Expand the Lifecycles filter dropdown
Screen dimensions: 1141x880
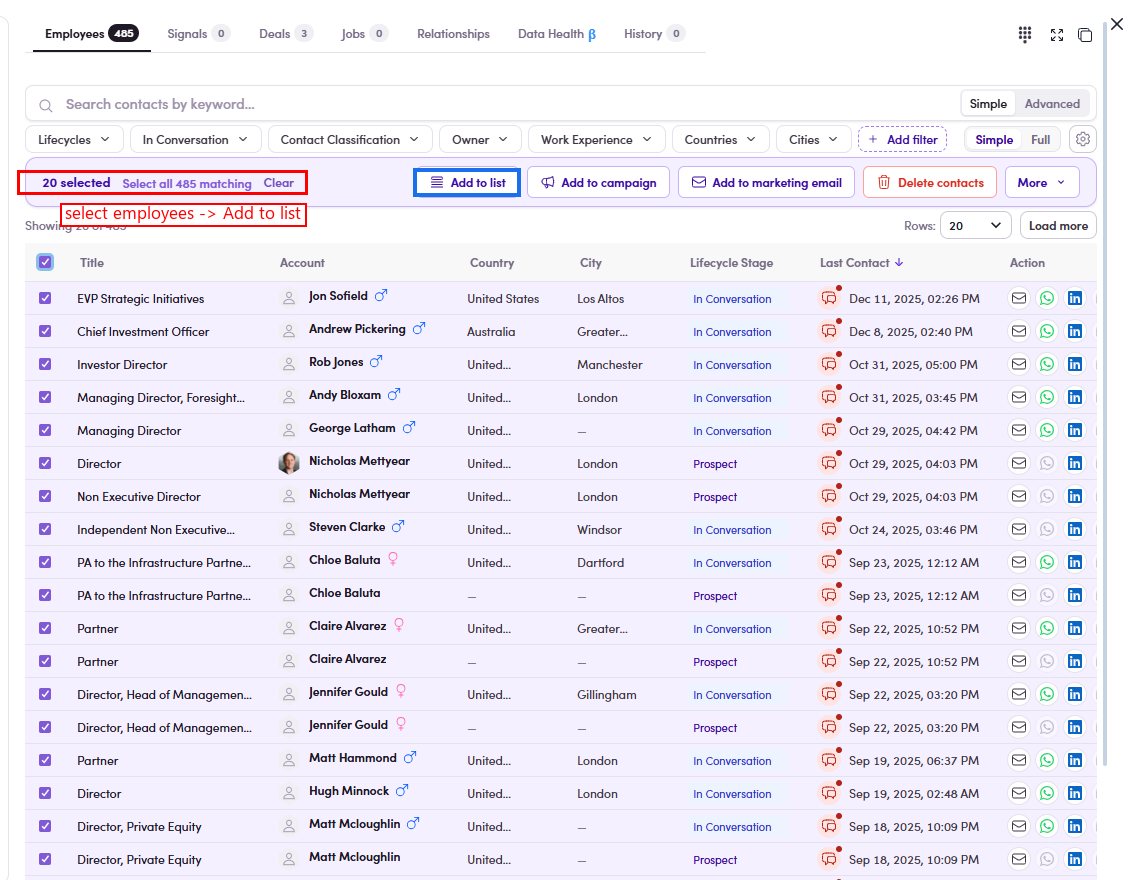(x=74, y=139)
